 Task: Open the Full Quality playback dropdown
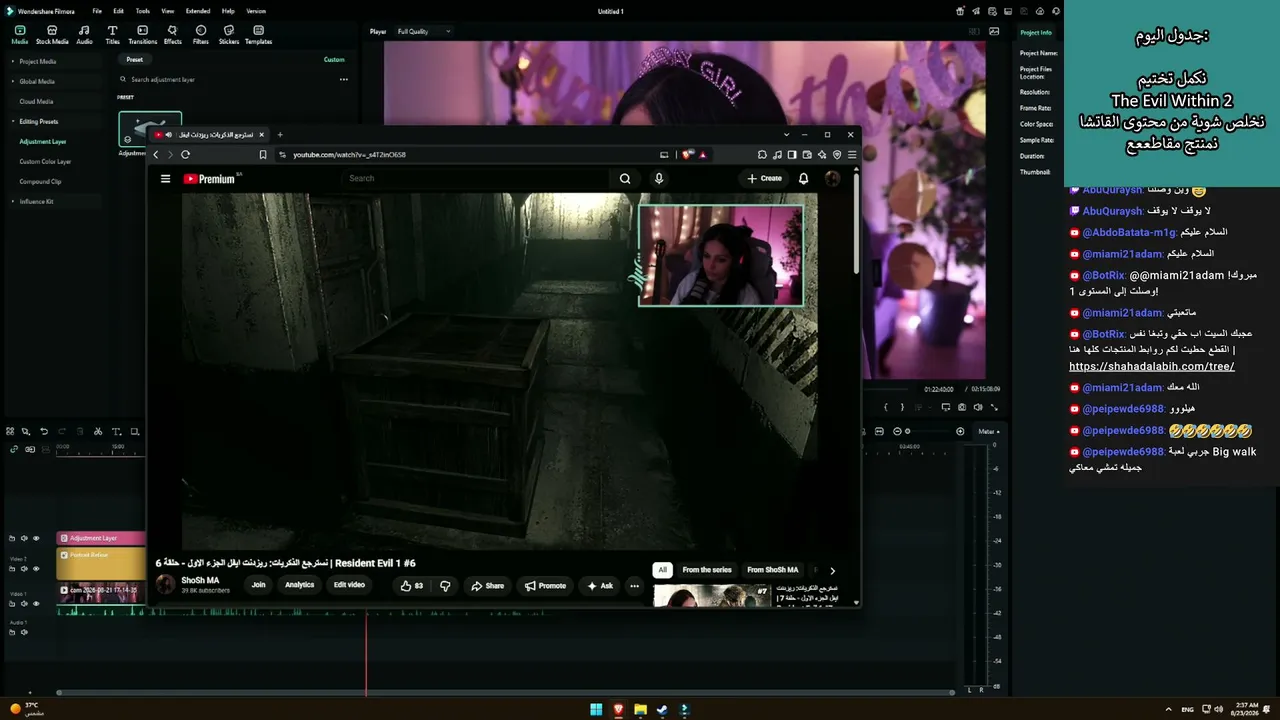(424, 31)
